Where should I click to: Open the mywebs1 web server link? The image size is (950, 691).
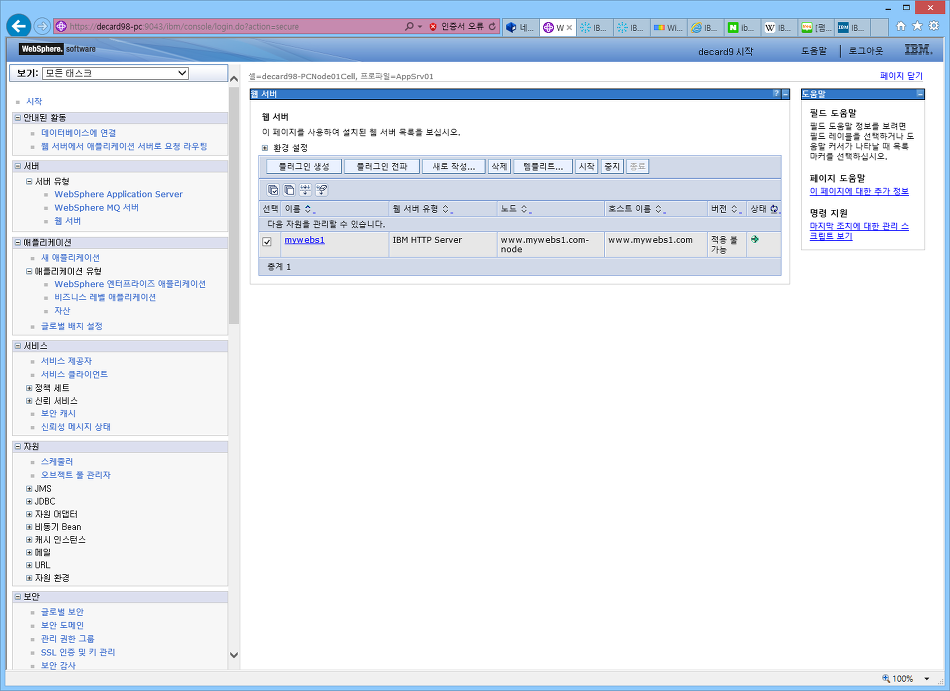click(305, 240)
